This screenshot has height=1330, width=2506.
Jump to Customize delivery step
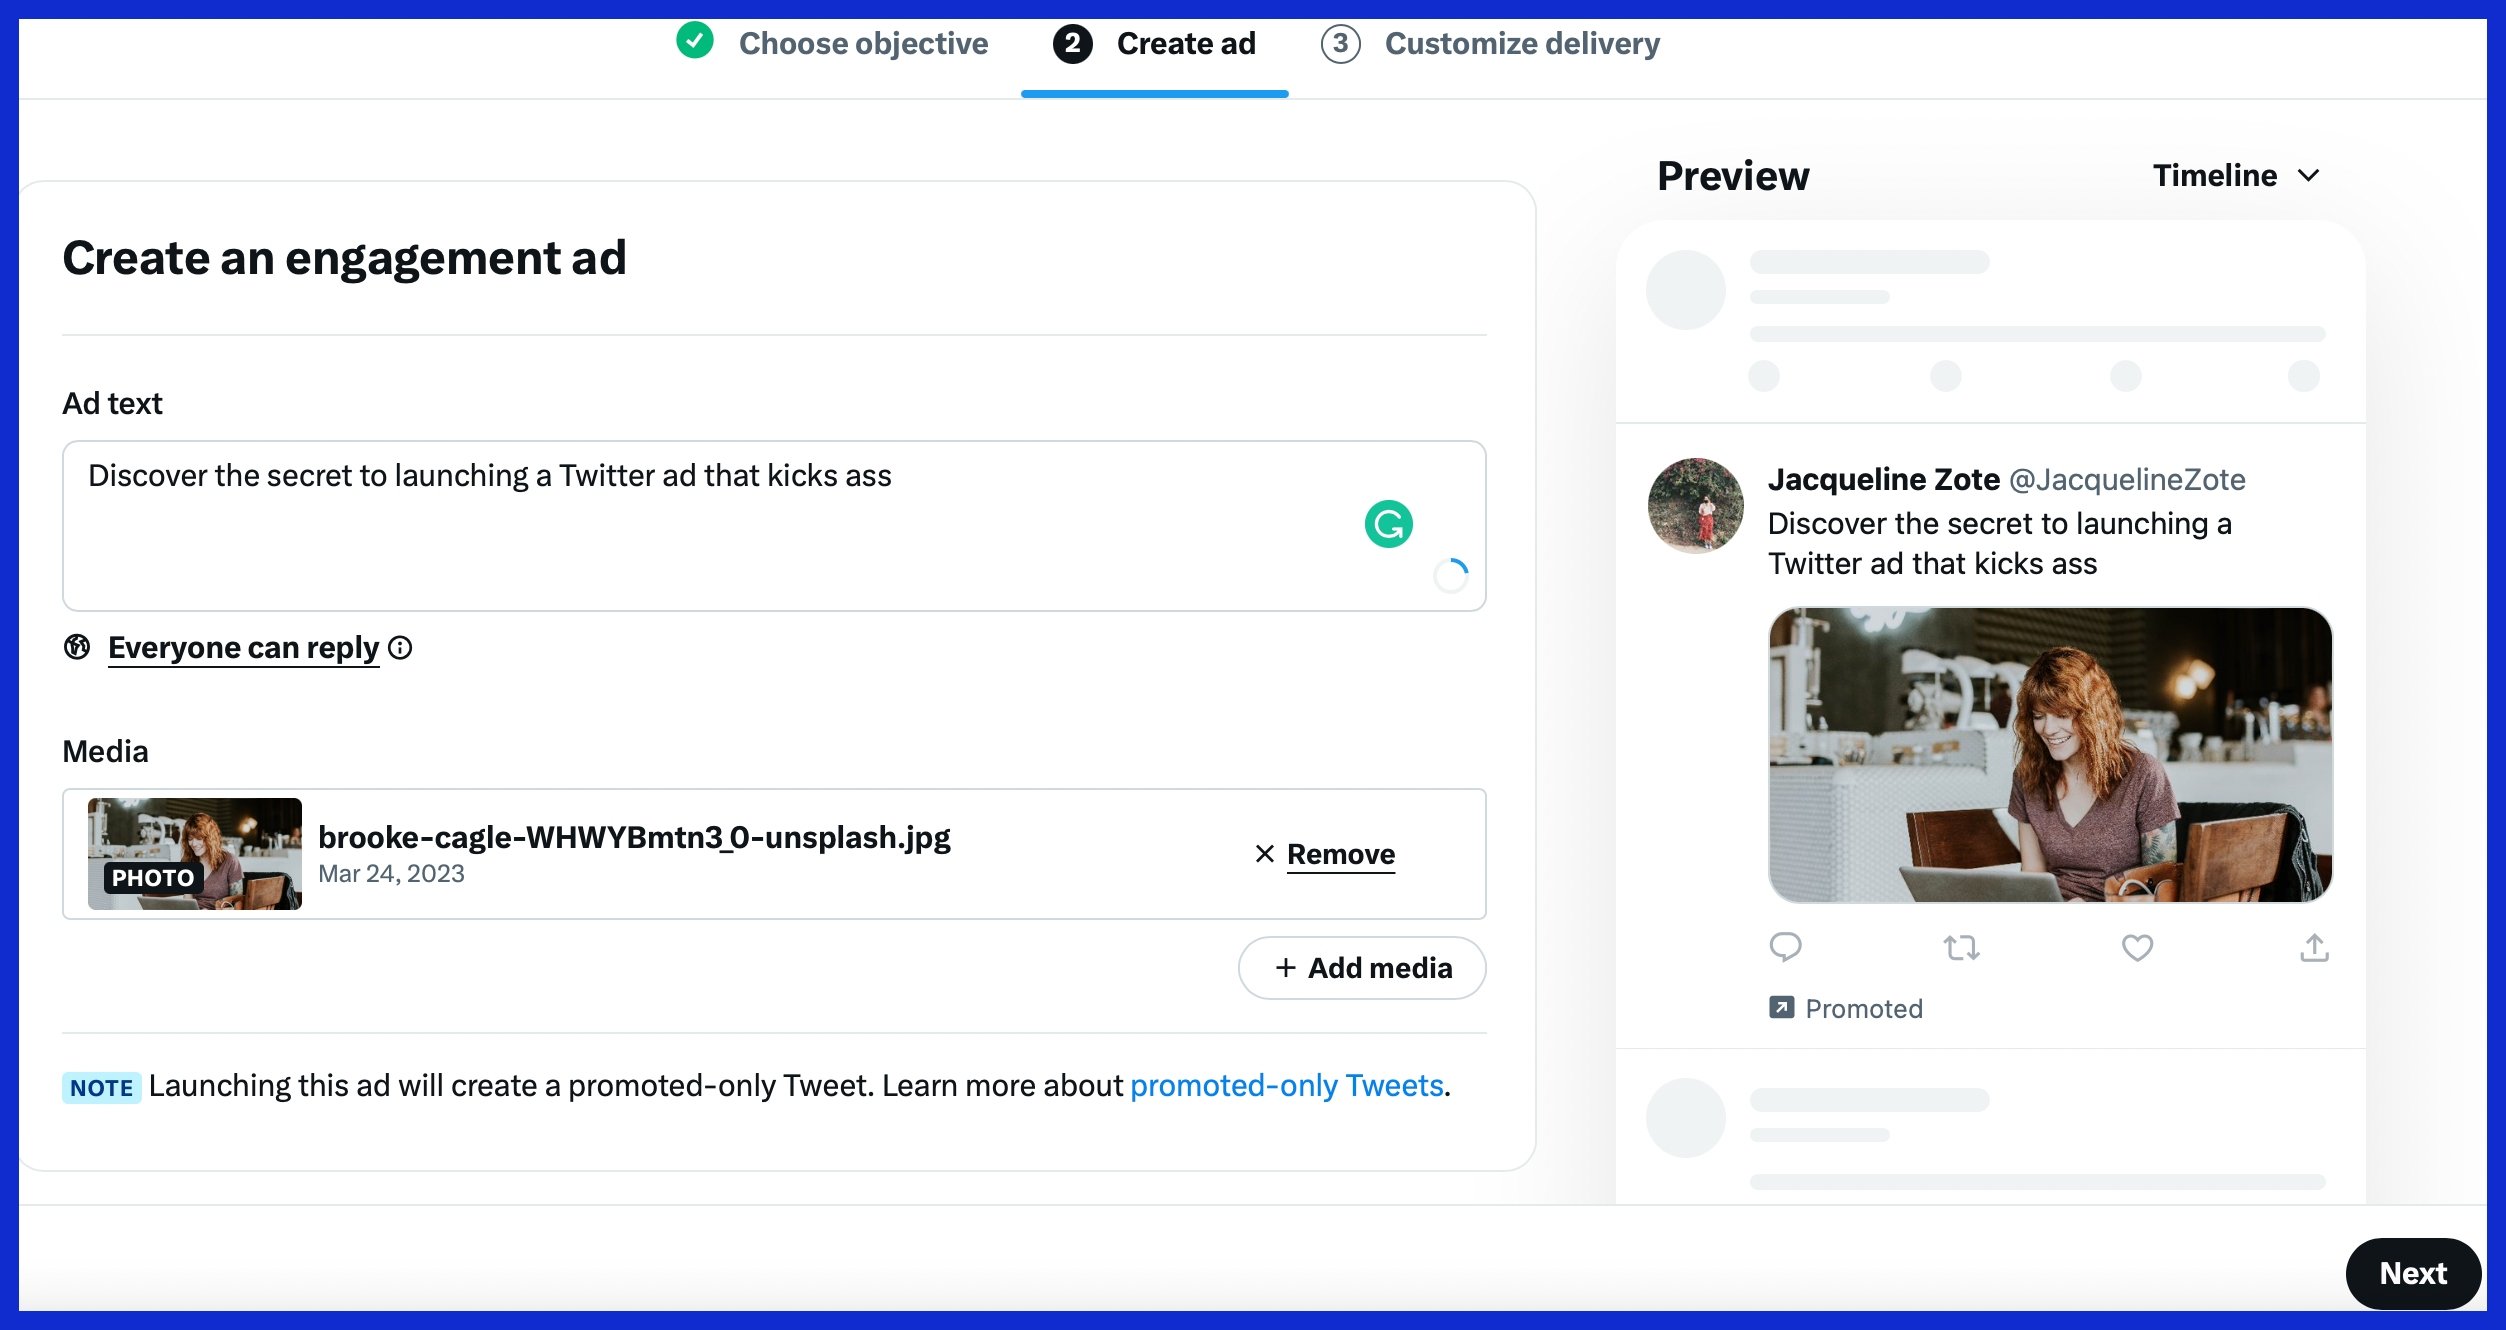pos(1520,43)
